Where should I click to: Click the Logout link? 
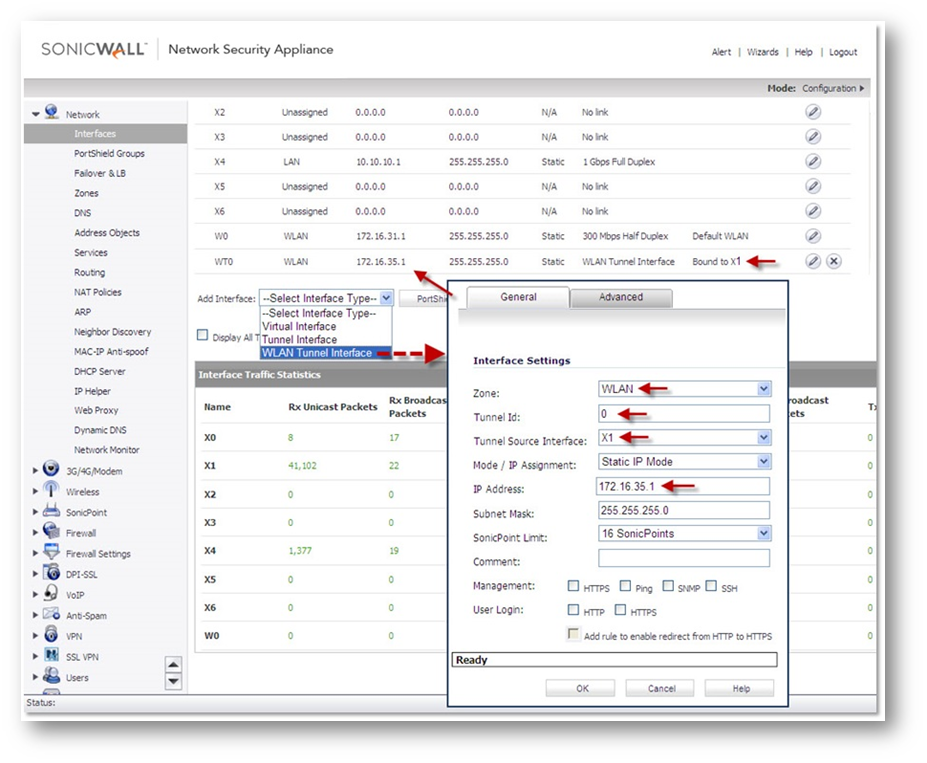tap(842, 52)
